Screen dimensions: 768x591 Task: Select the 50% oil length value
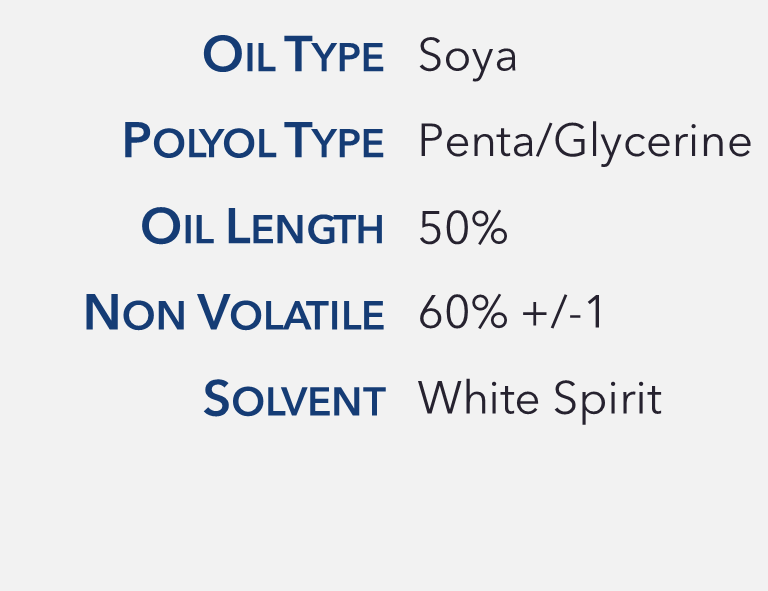click(463, 229)
